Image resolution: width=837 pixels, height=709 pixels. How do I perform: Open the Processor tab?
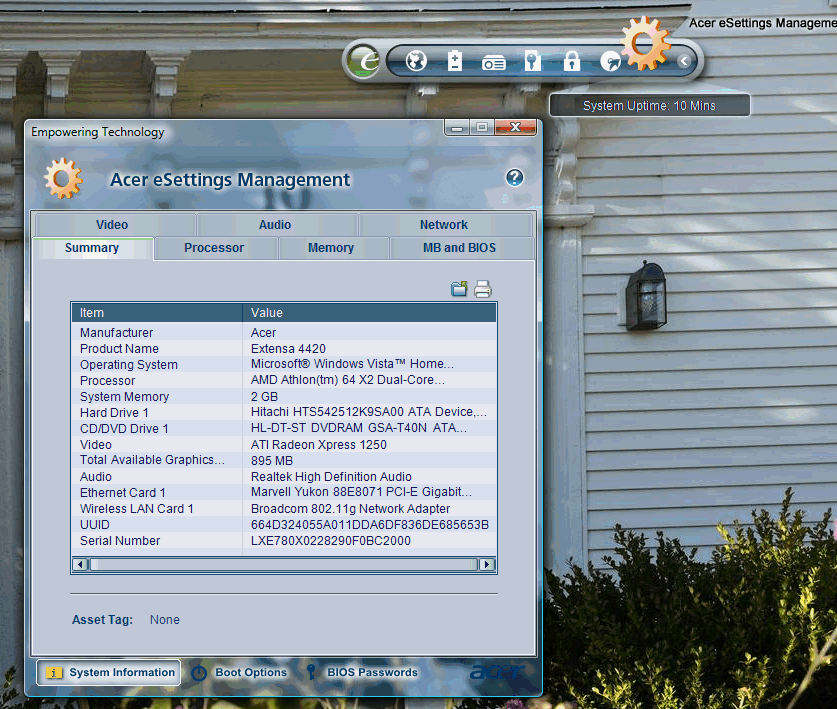click(x=216, y=248)
